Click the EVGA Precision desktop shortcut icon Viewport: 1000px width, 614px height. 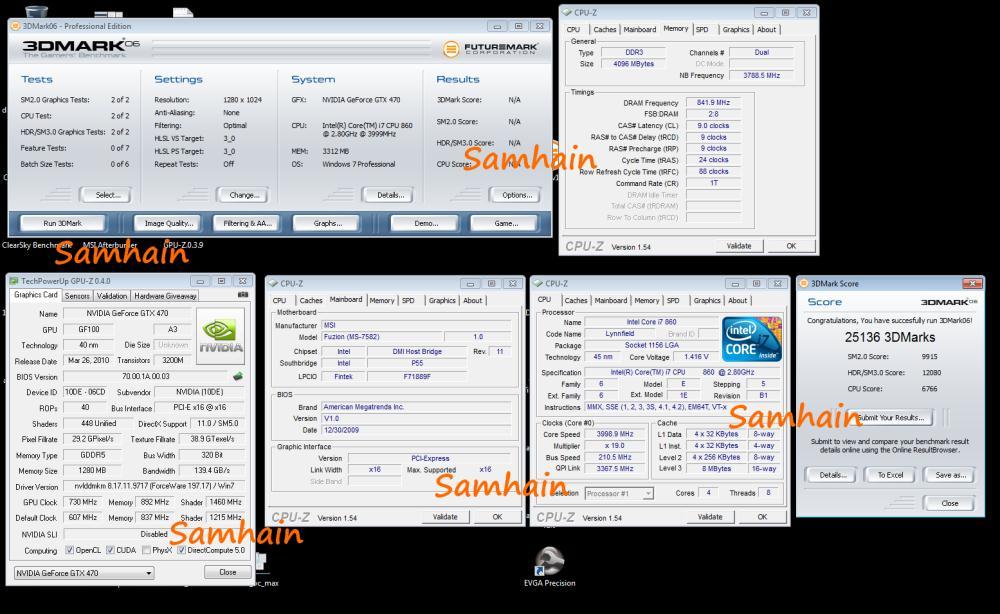(549, 561)
